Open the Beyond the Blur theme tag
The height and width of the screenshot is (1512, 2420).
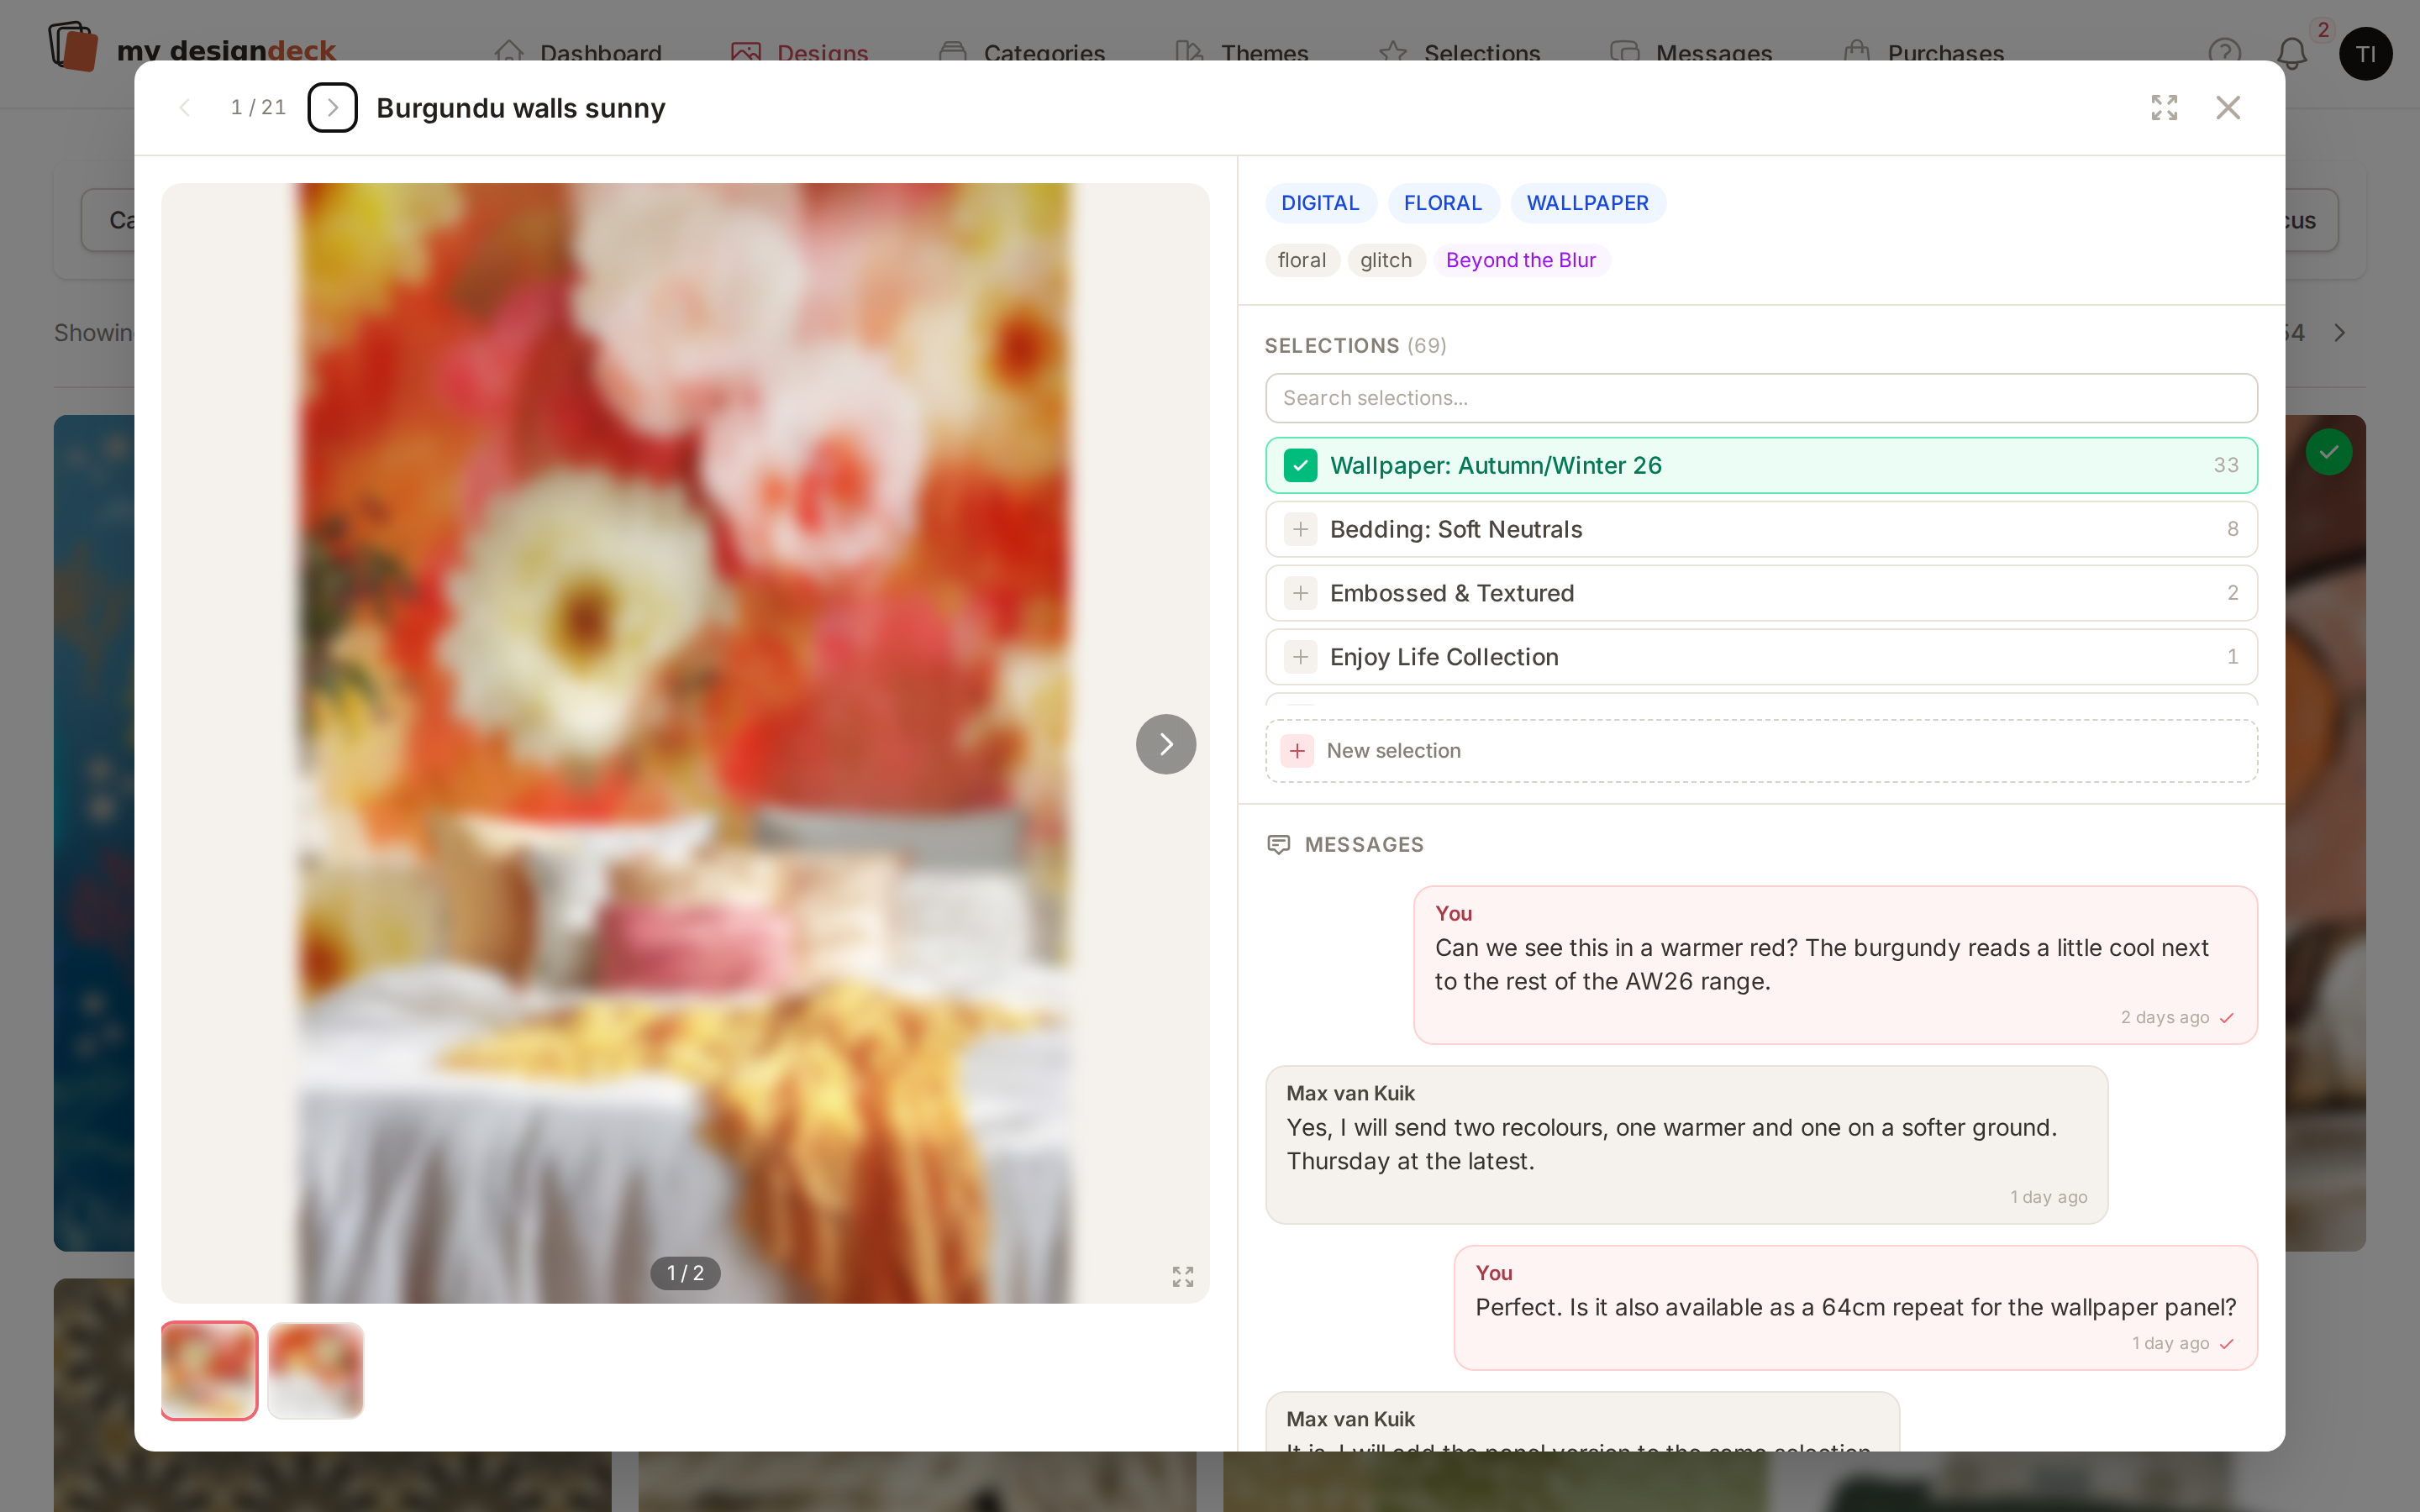[x=1520, y=260]
